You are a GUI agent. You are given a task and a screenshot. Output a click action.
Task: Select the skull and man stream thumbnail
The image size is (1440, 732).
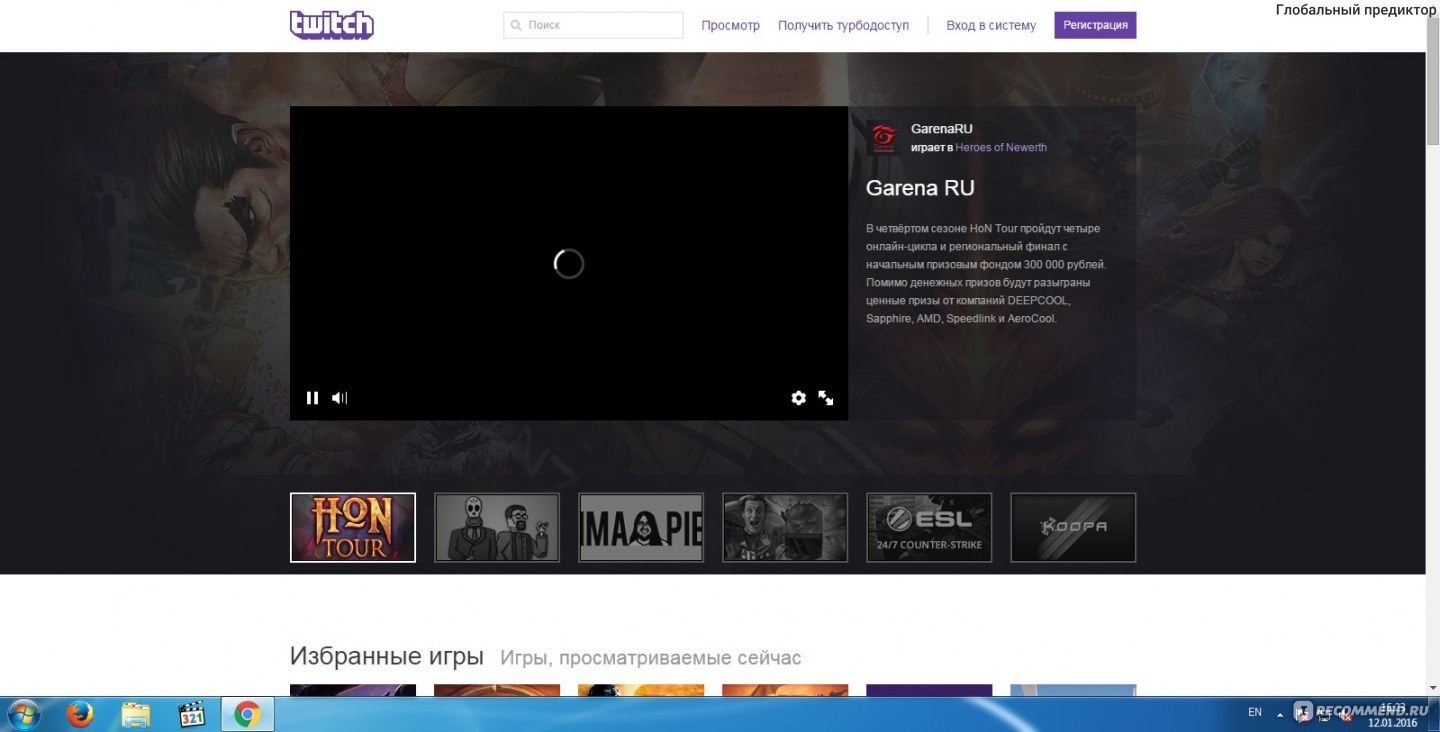point(497,527)
